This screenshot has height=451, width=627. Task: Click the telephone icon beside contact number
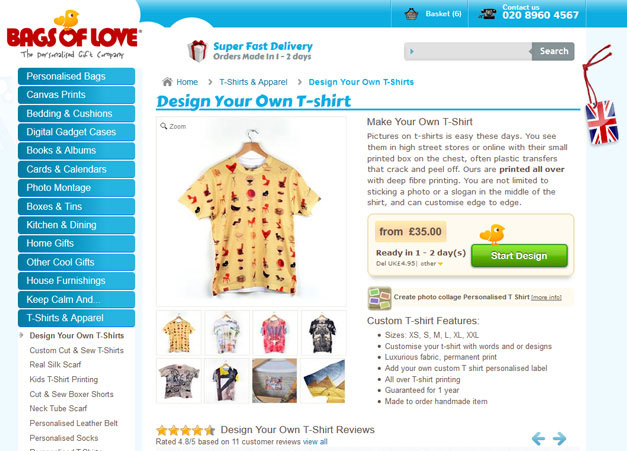click(487, 14)
